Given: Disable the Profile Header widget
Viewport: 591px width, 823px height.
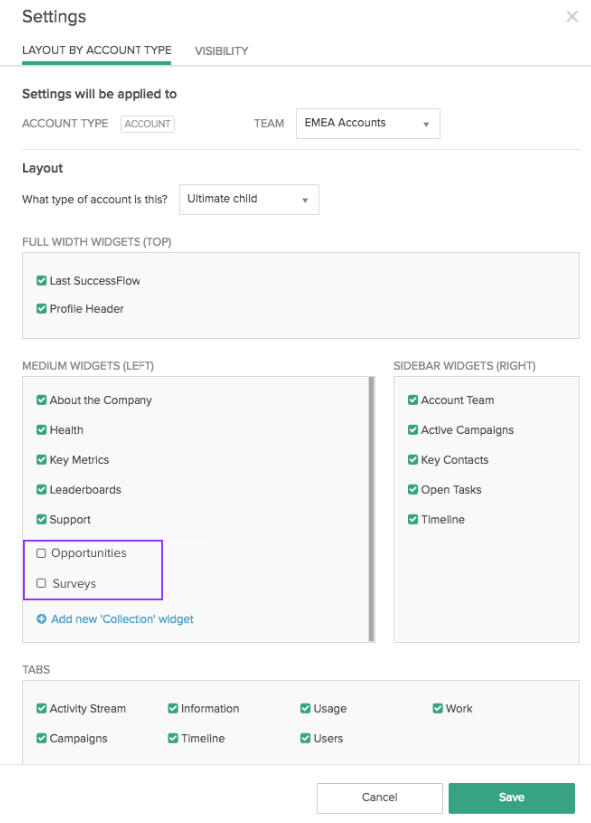Looking at the screenshot, I should (x=41, y=309).
